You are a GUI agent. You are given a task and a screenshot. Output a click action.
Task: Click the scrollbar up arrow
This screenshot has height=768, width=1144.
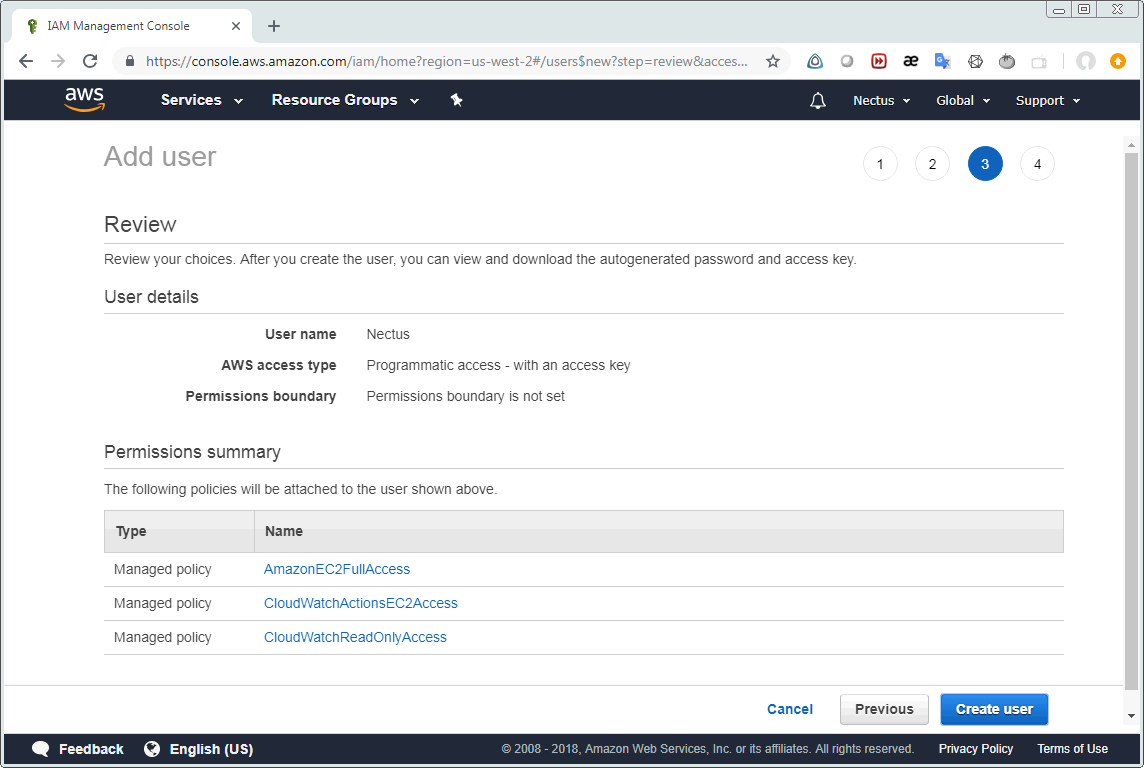(1132, 144)
